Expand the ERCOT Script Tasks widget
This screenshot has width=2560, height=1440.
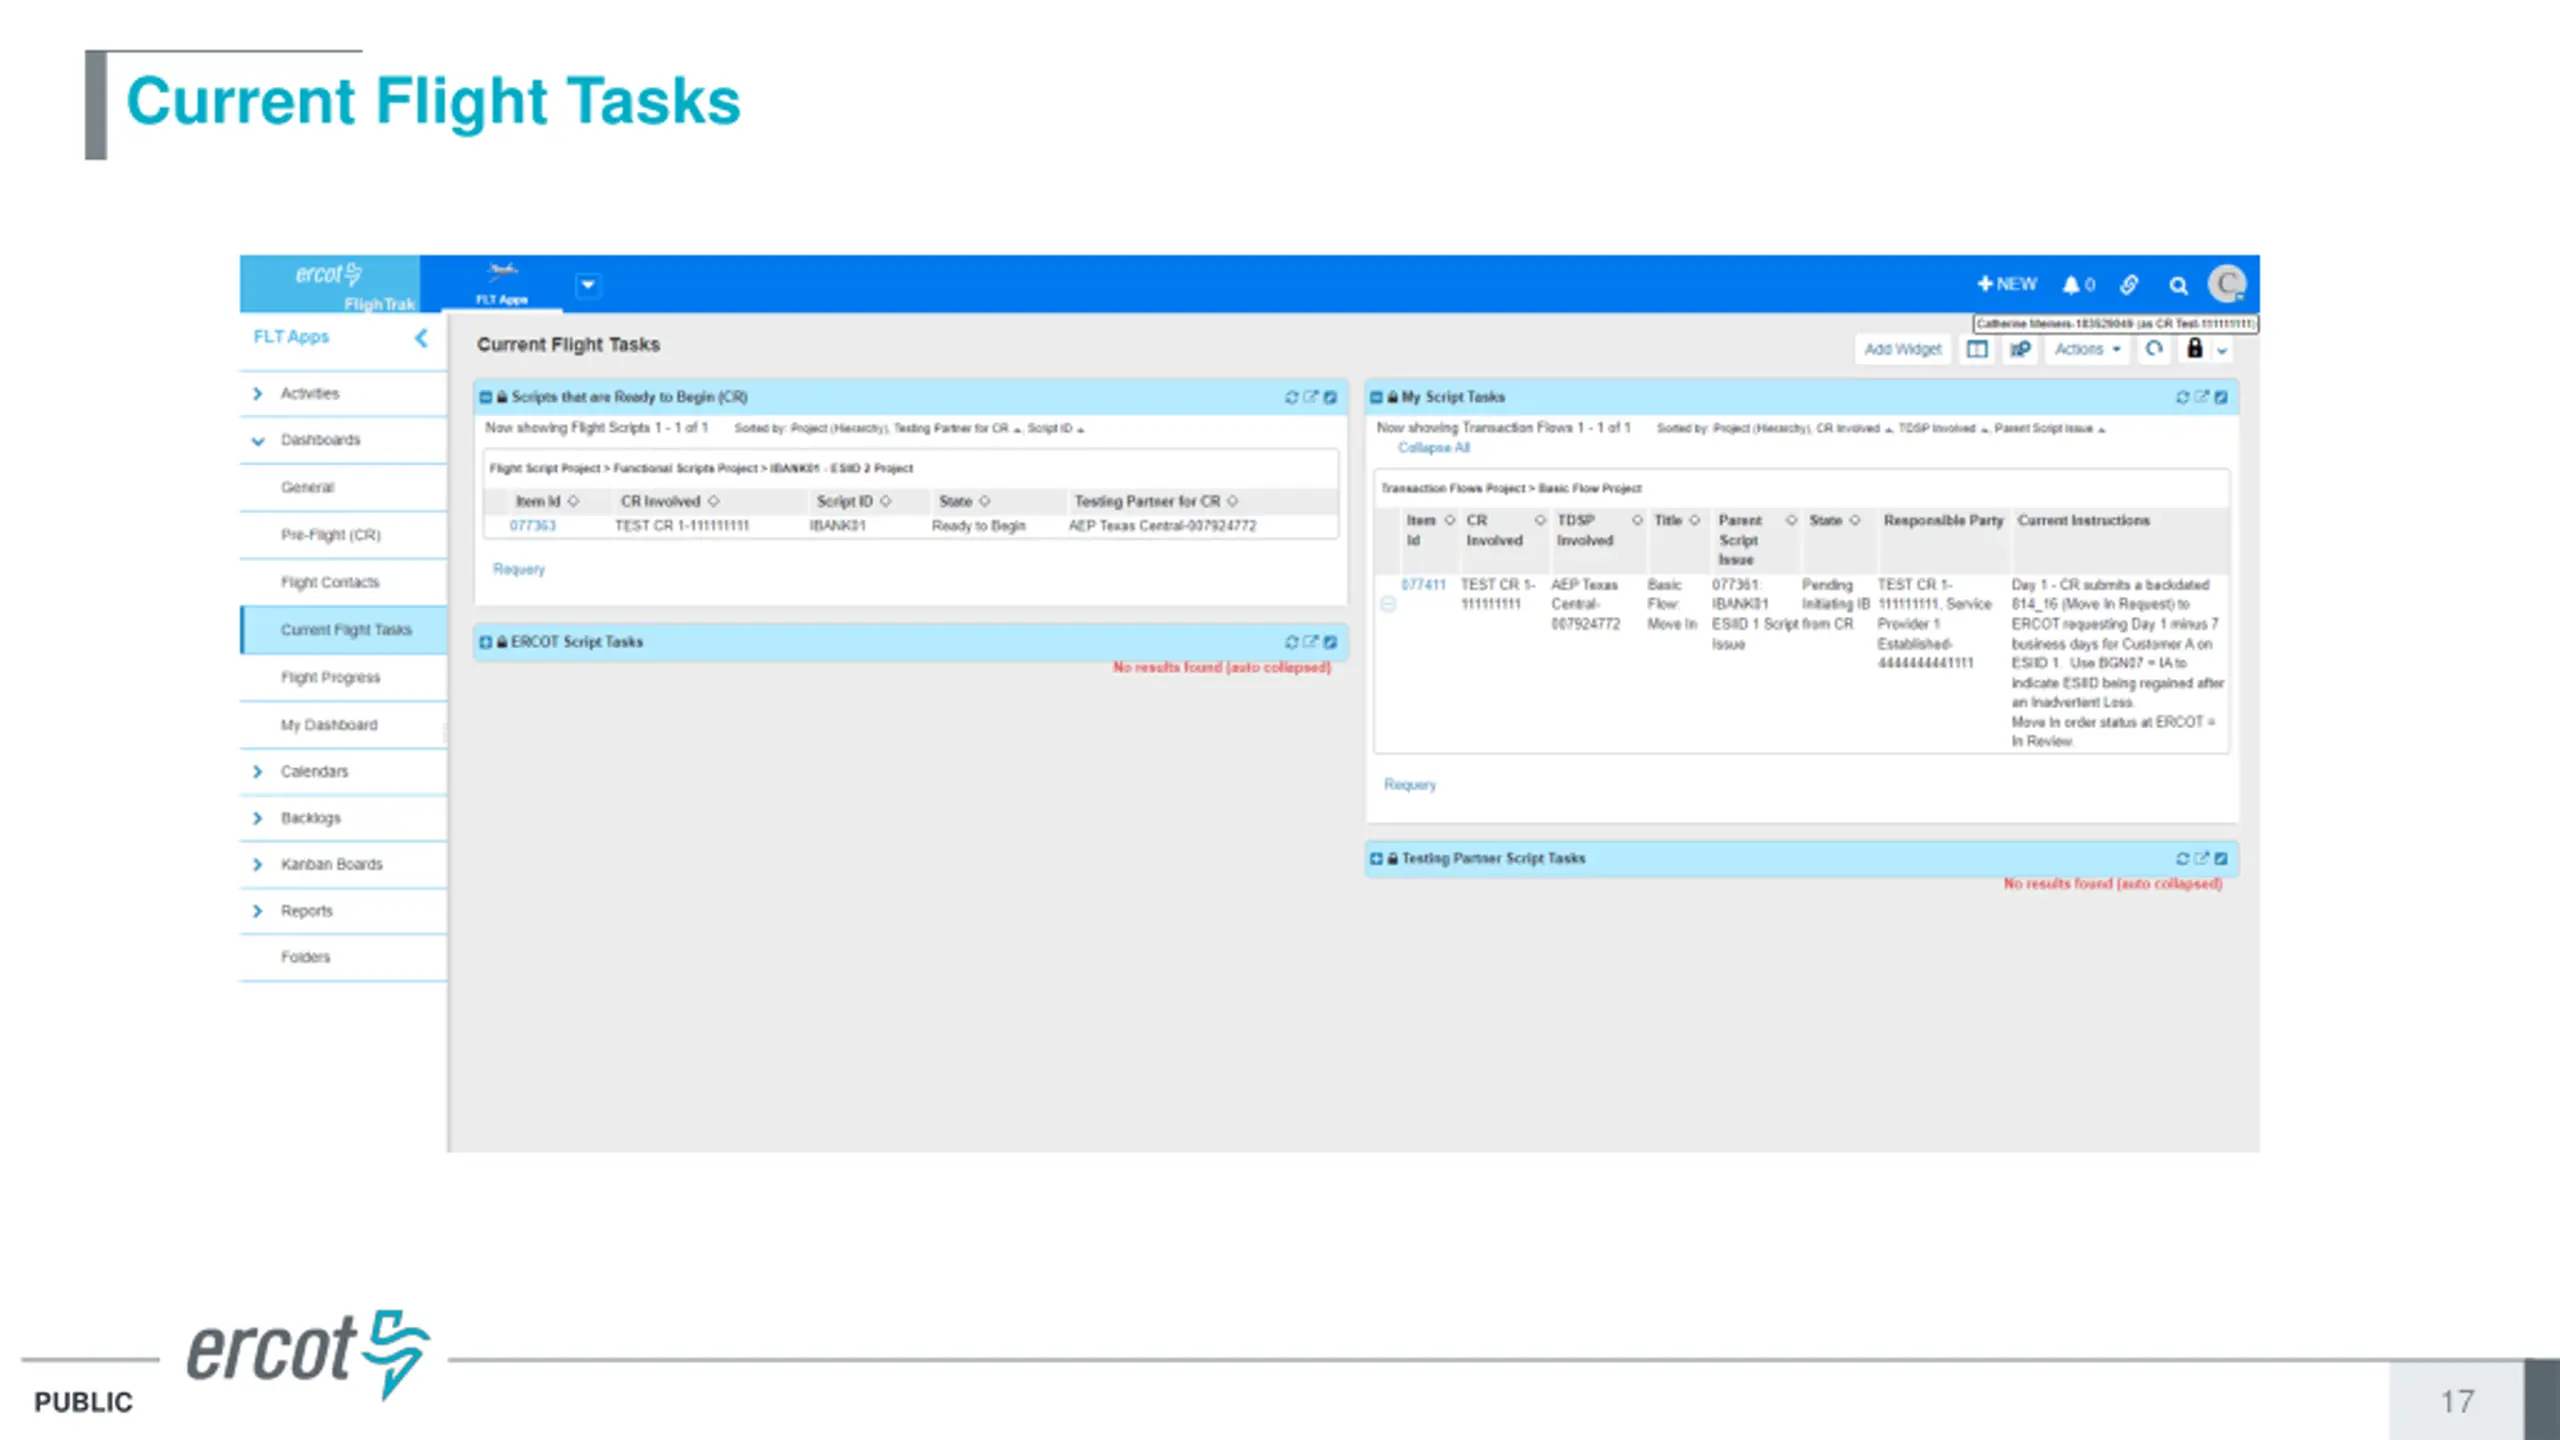tap(486, 642)
